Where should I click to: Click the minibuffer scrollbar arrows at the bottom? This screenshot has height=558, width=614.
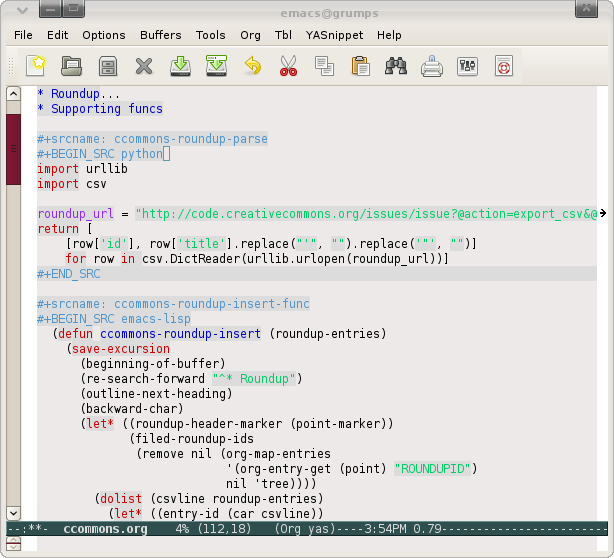(13, 543)
